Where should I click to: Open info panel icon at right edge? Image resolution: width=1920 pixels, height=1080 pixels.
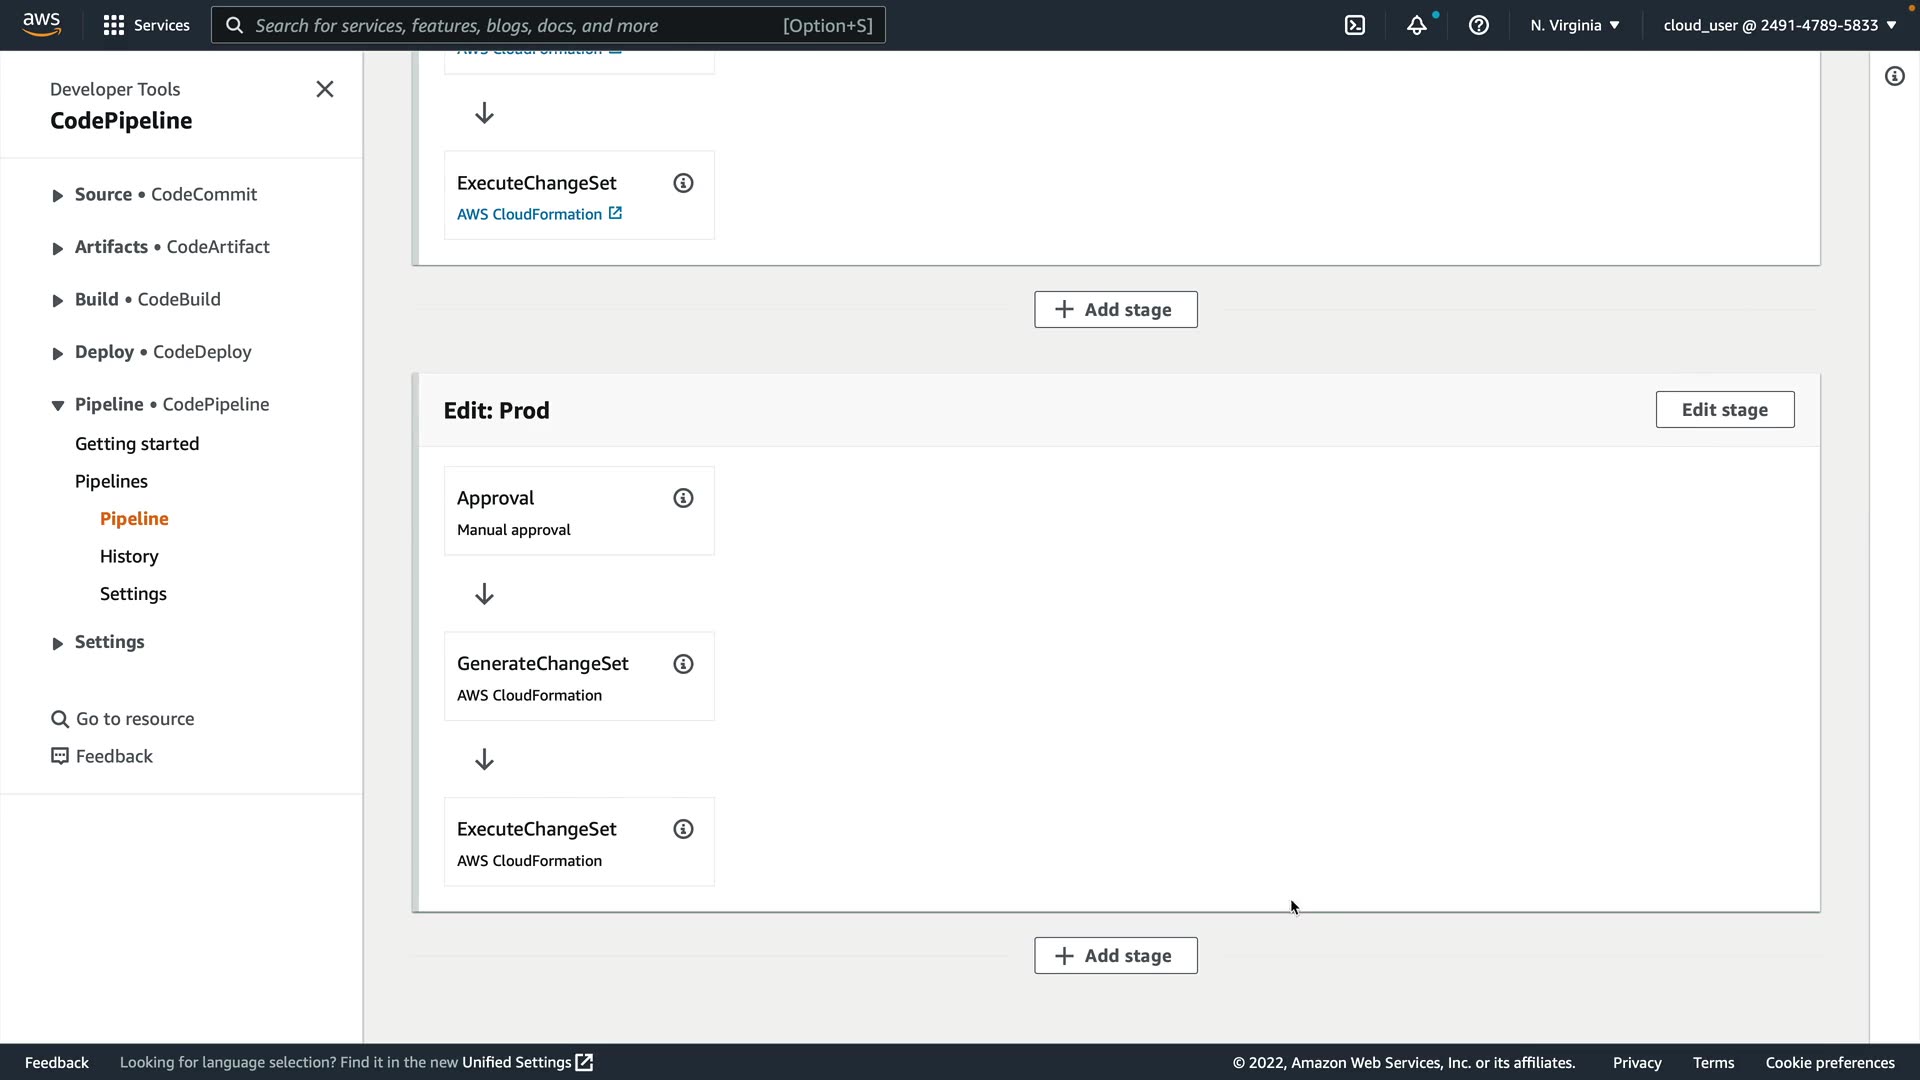coord(1894,76)
